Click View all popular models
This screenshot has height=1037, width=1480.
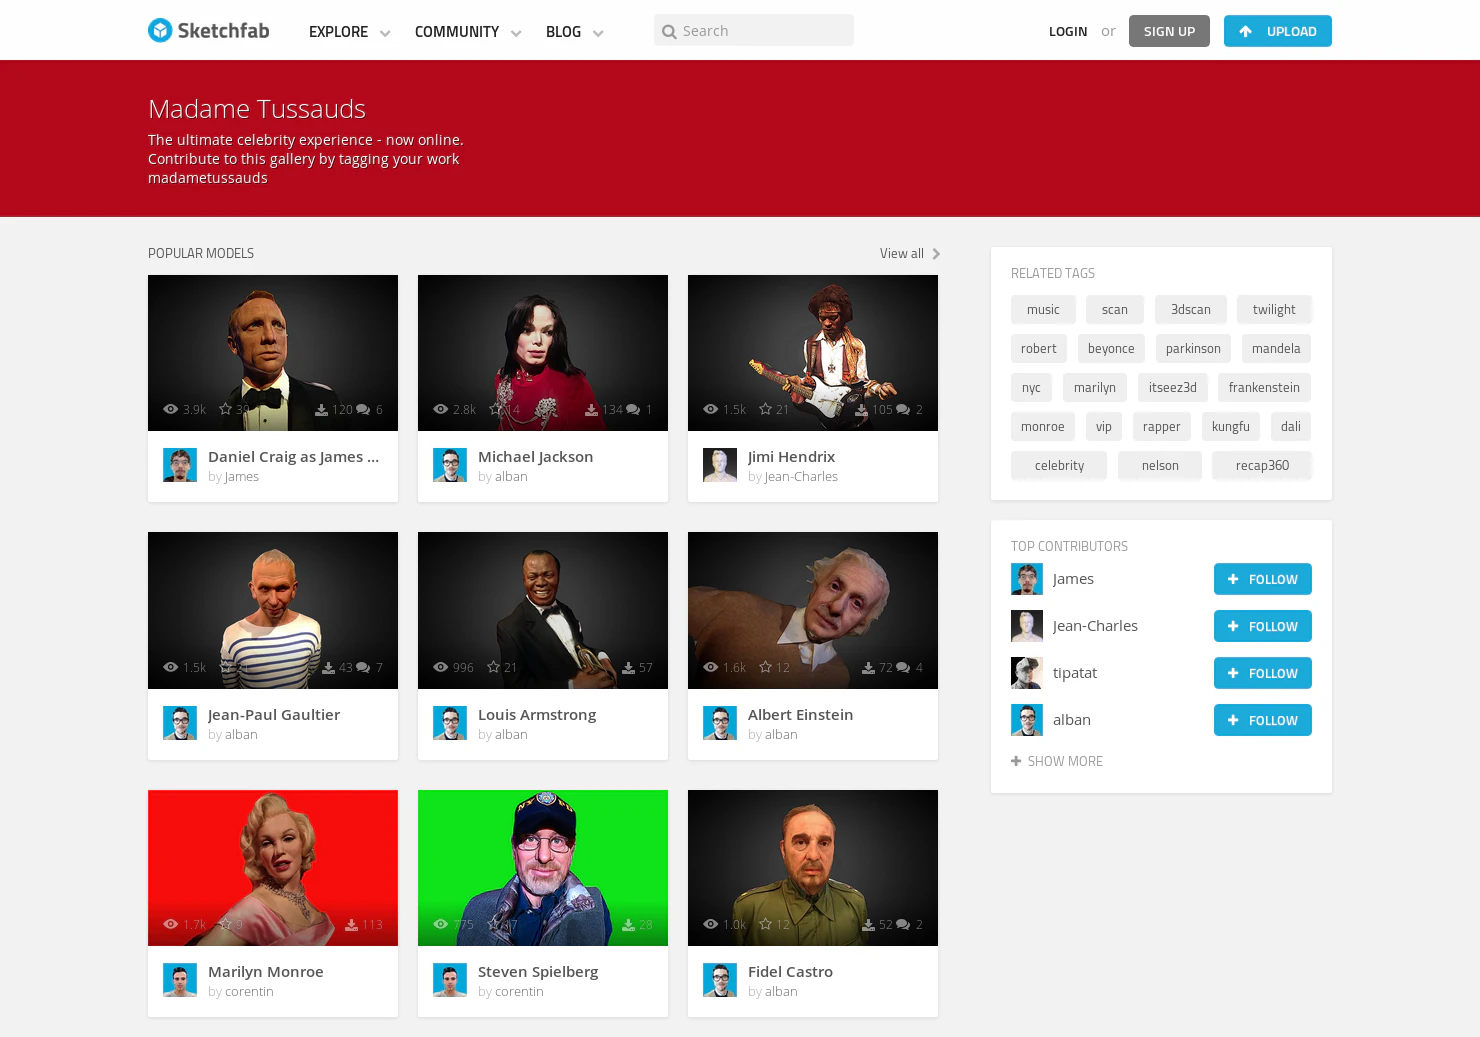909,253
